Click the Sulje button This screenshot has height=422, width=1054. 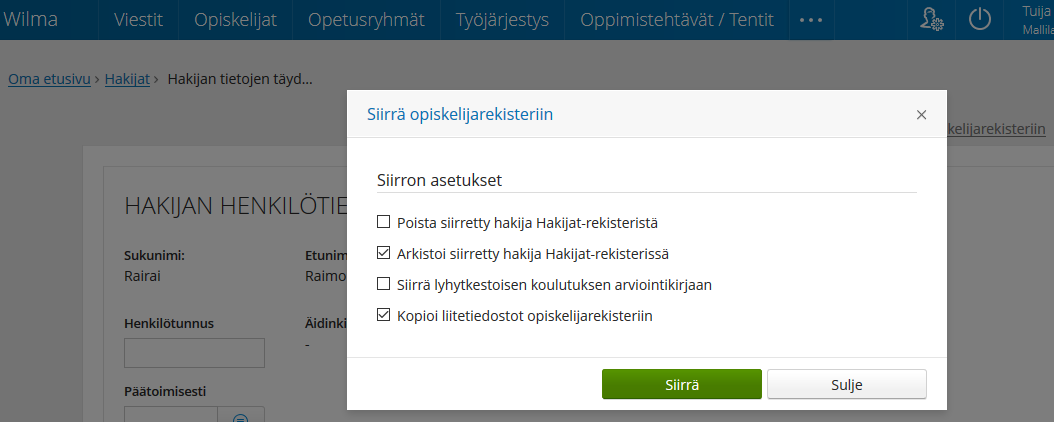(846, 384)
